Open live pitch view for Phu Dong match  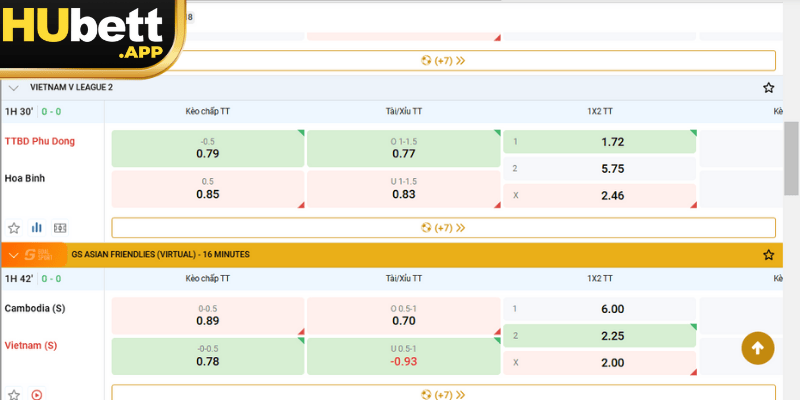(x=60, y=228)
